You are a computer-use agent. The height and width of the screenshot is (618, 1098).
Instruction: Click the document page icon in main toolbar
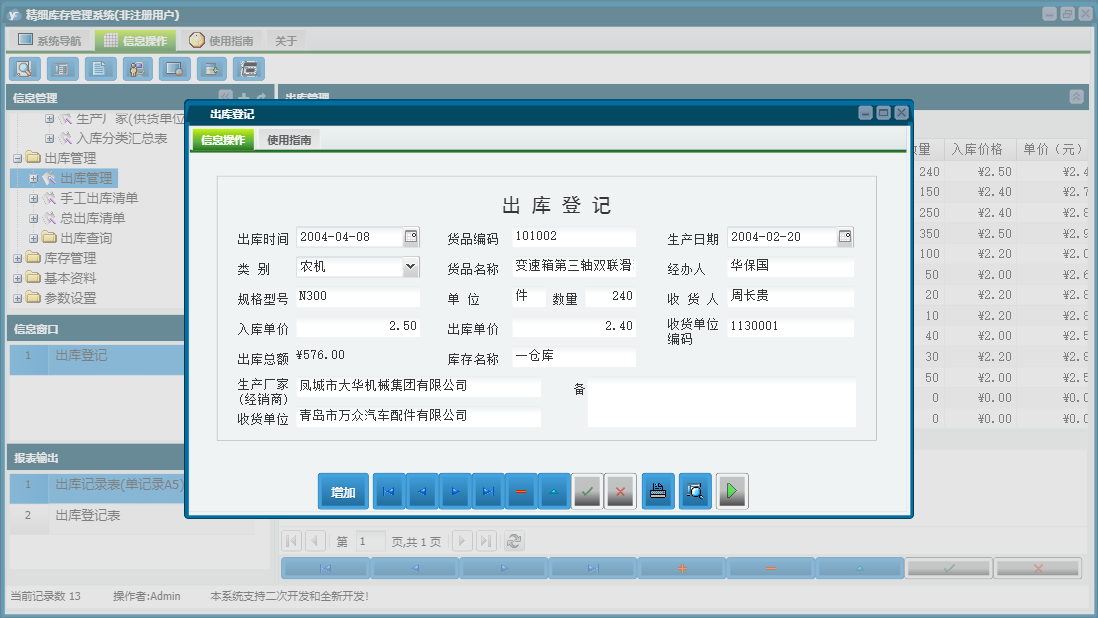point(99,69)
